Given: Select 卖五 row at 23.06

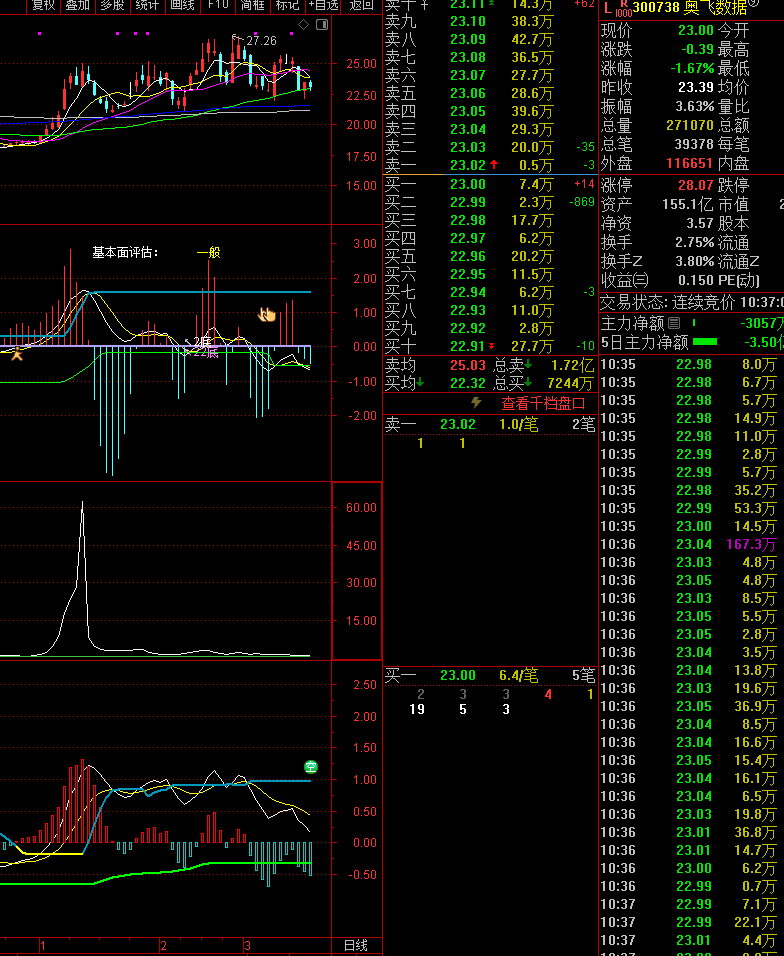Looking at the screenshot, I should coord(491,93).
